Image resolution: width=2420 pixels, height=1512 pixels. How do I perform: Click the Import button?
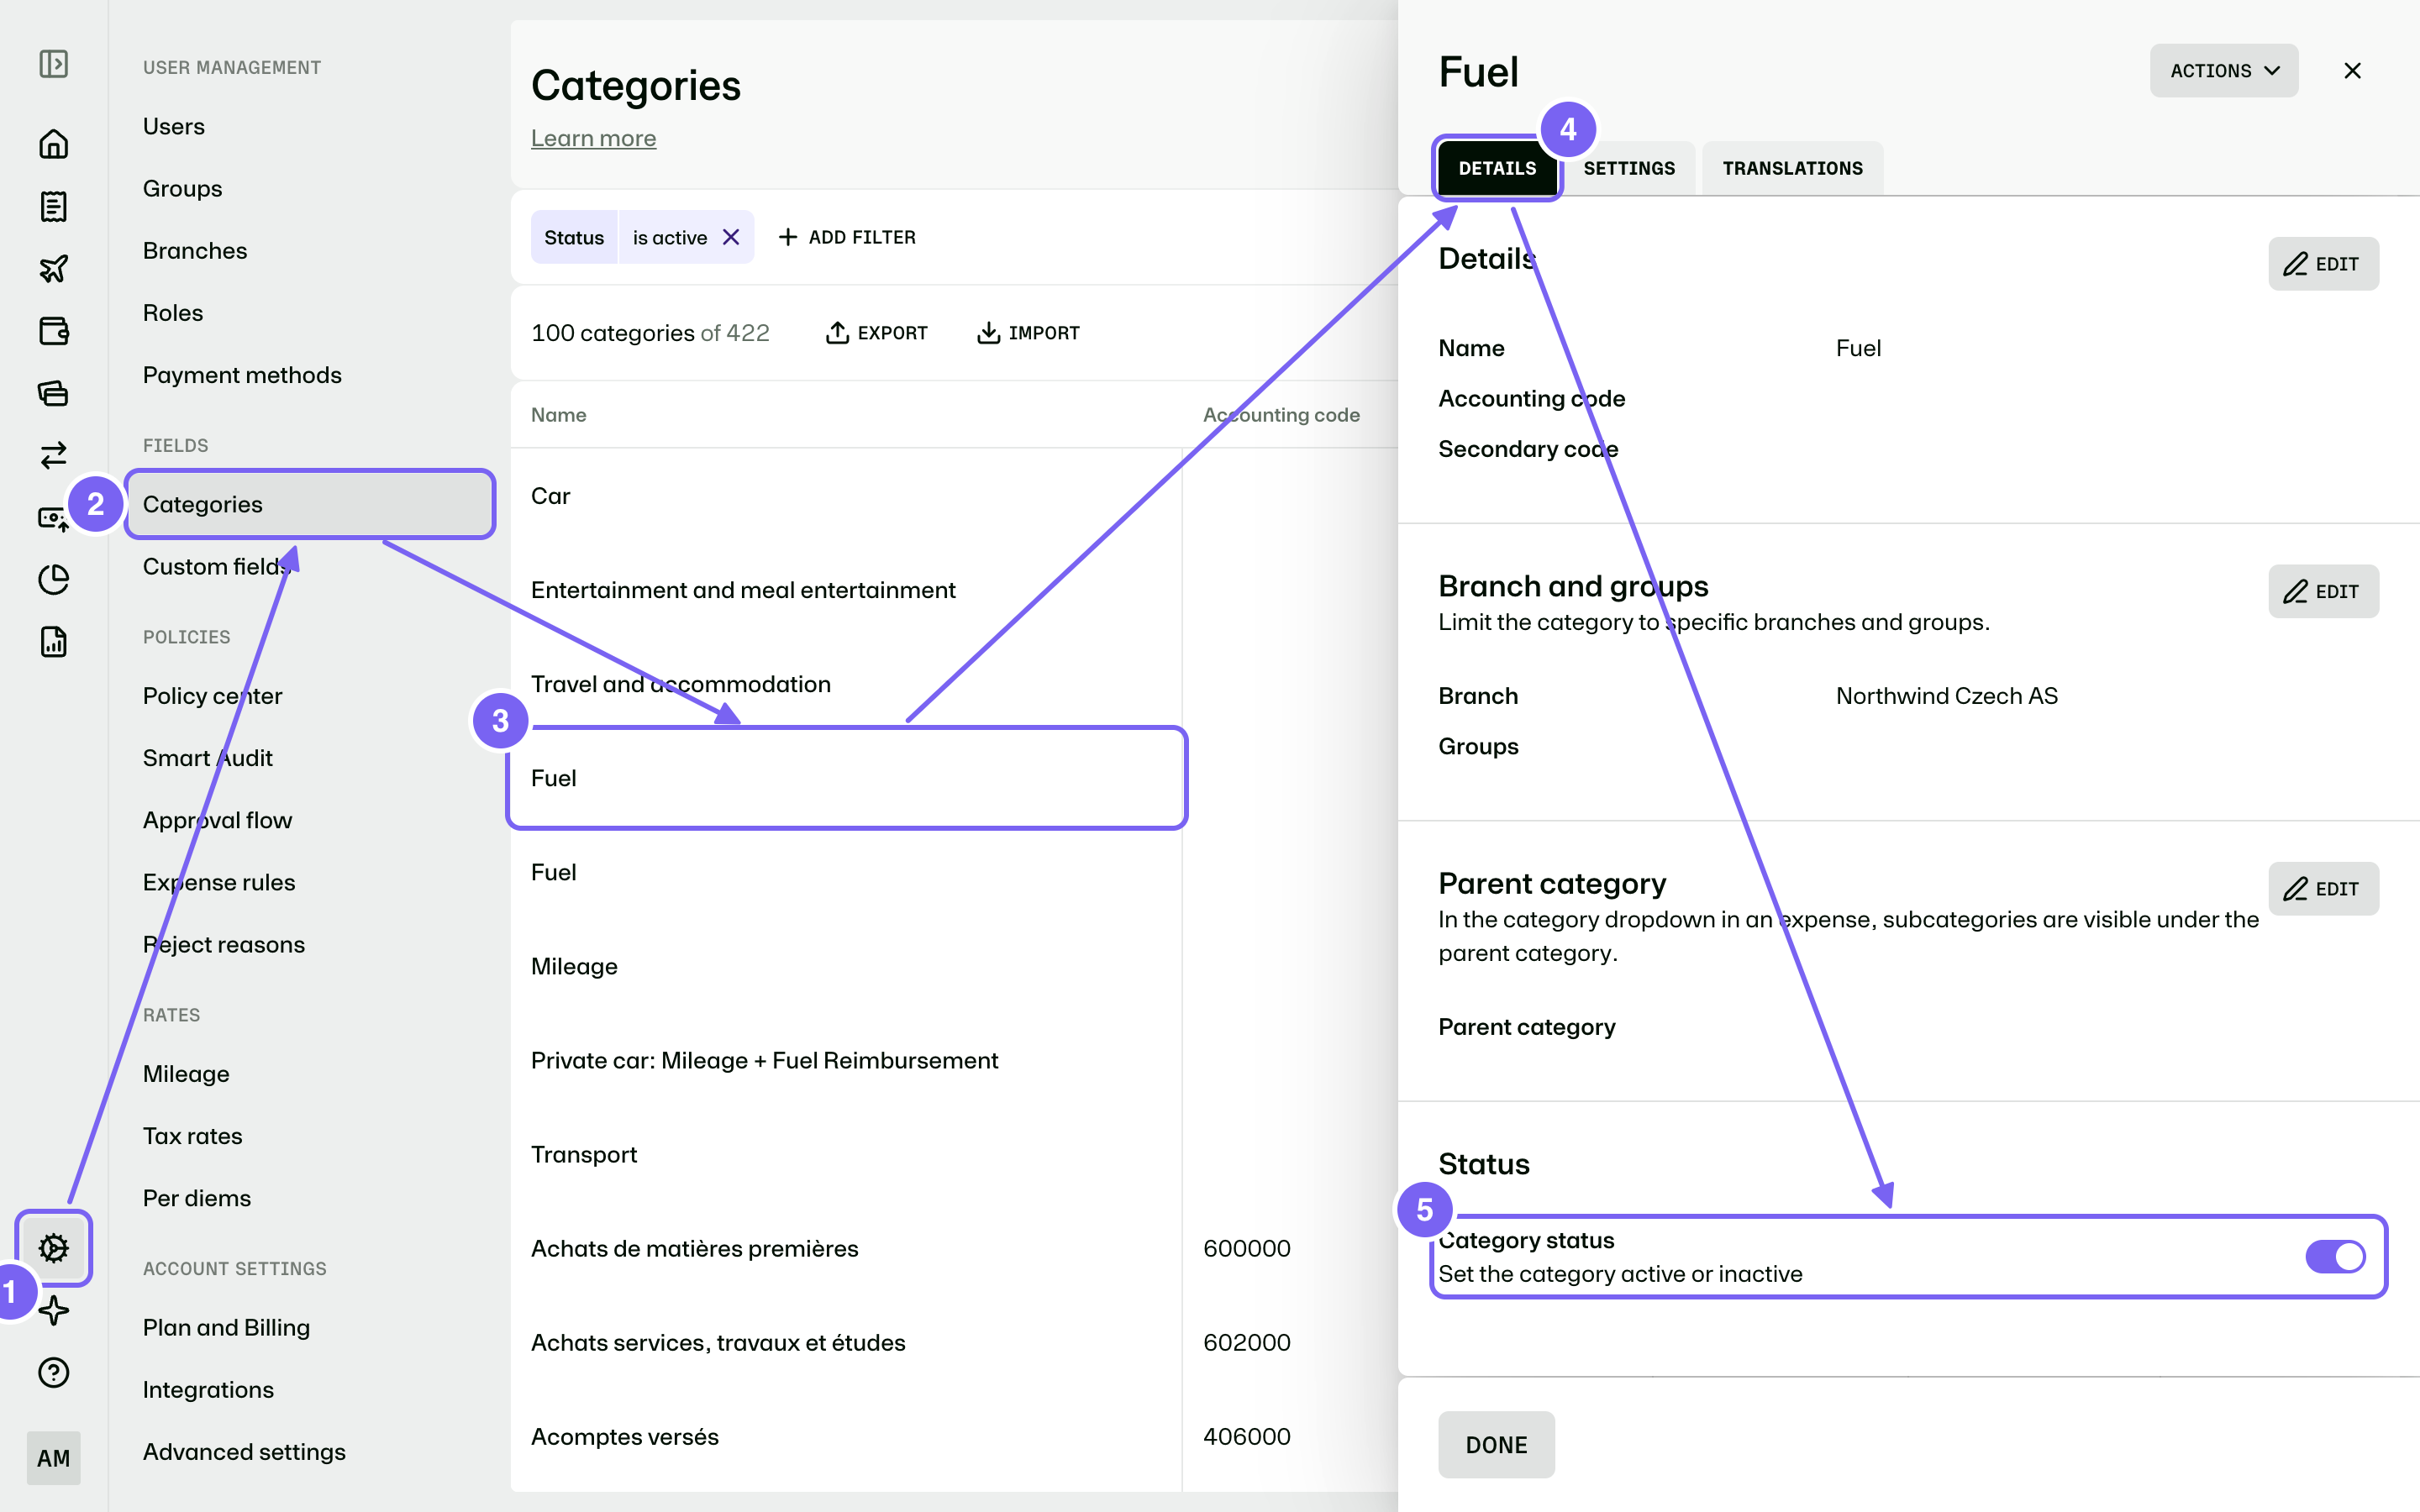point(1028,333)
